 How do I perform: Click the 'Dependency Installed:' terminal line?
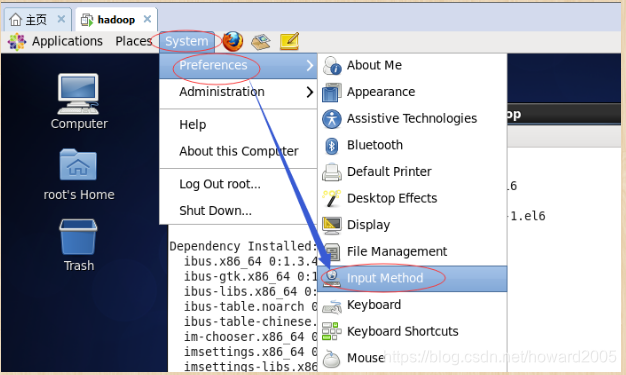click(x=243, y=246)
